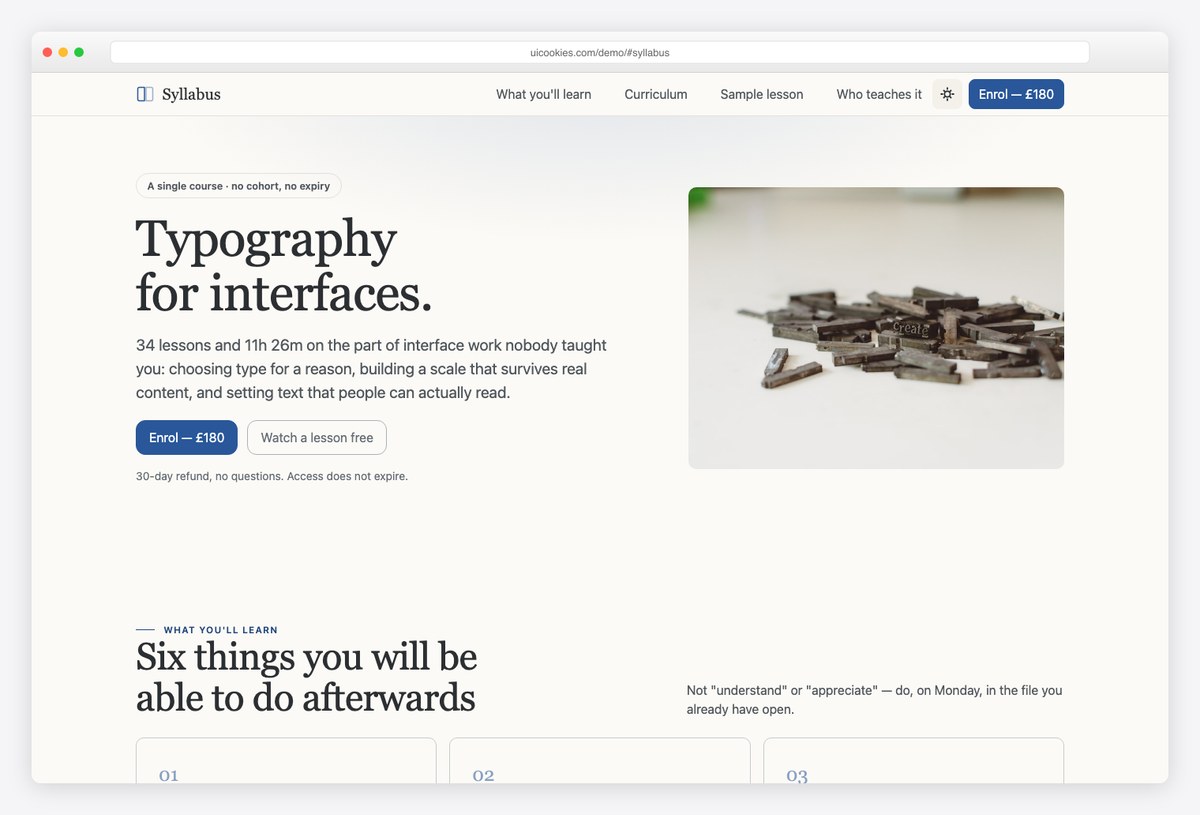The image size is (1200, 815).
Task: Click the card numbered 01
Action: 286,761
